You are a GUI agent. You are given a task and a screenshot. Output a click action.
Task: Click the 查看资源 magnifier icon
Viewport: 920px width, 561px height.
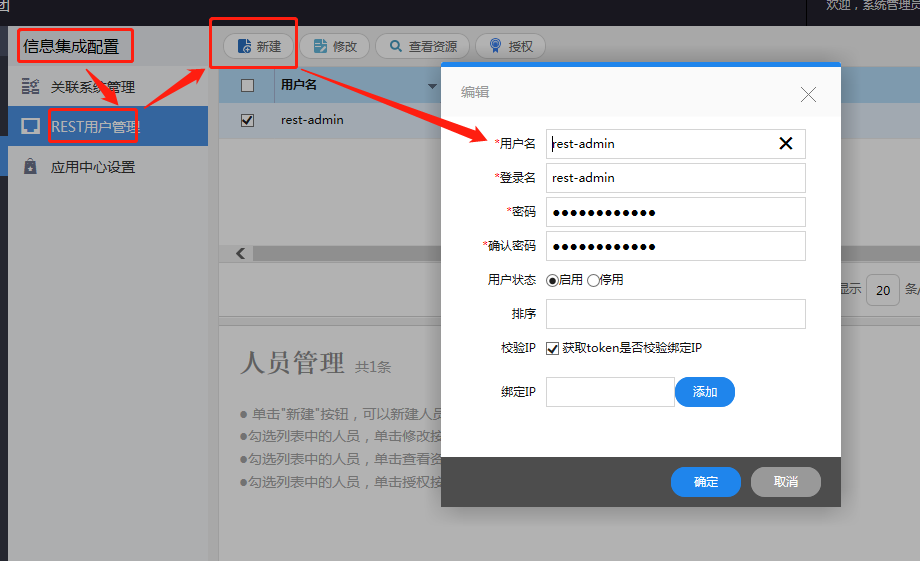click(x=396, y=46)
